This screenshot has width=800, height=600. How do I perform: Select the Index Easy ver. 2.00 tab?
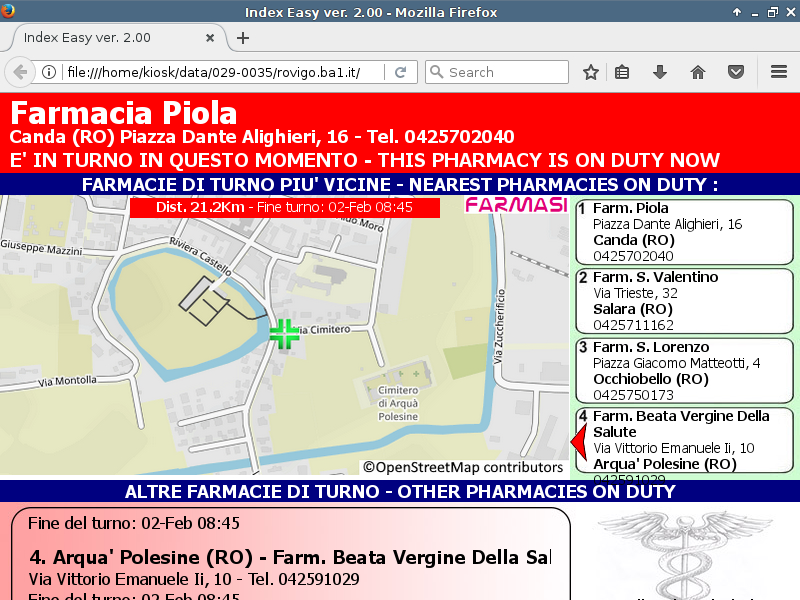(110, 38)
